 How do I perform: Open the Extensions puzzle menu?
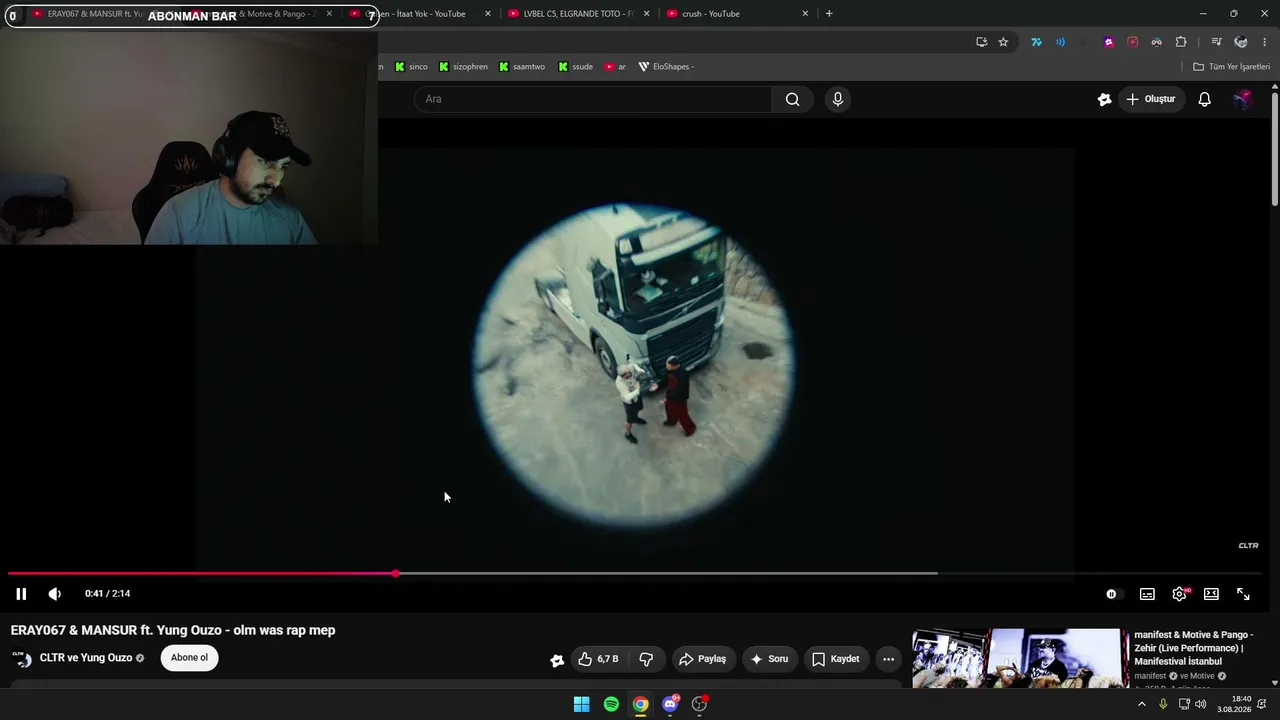tap(1181, 42)
